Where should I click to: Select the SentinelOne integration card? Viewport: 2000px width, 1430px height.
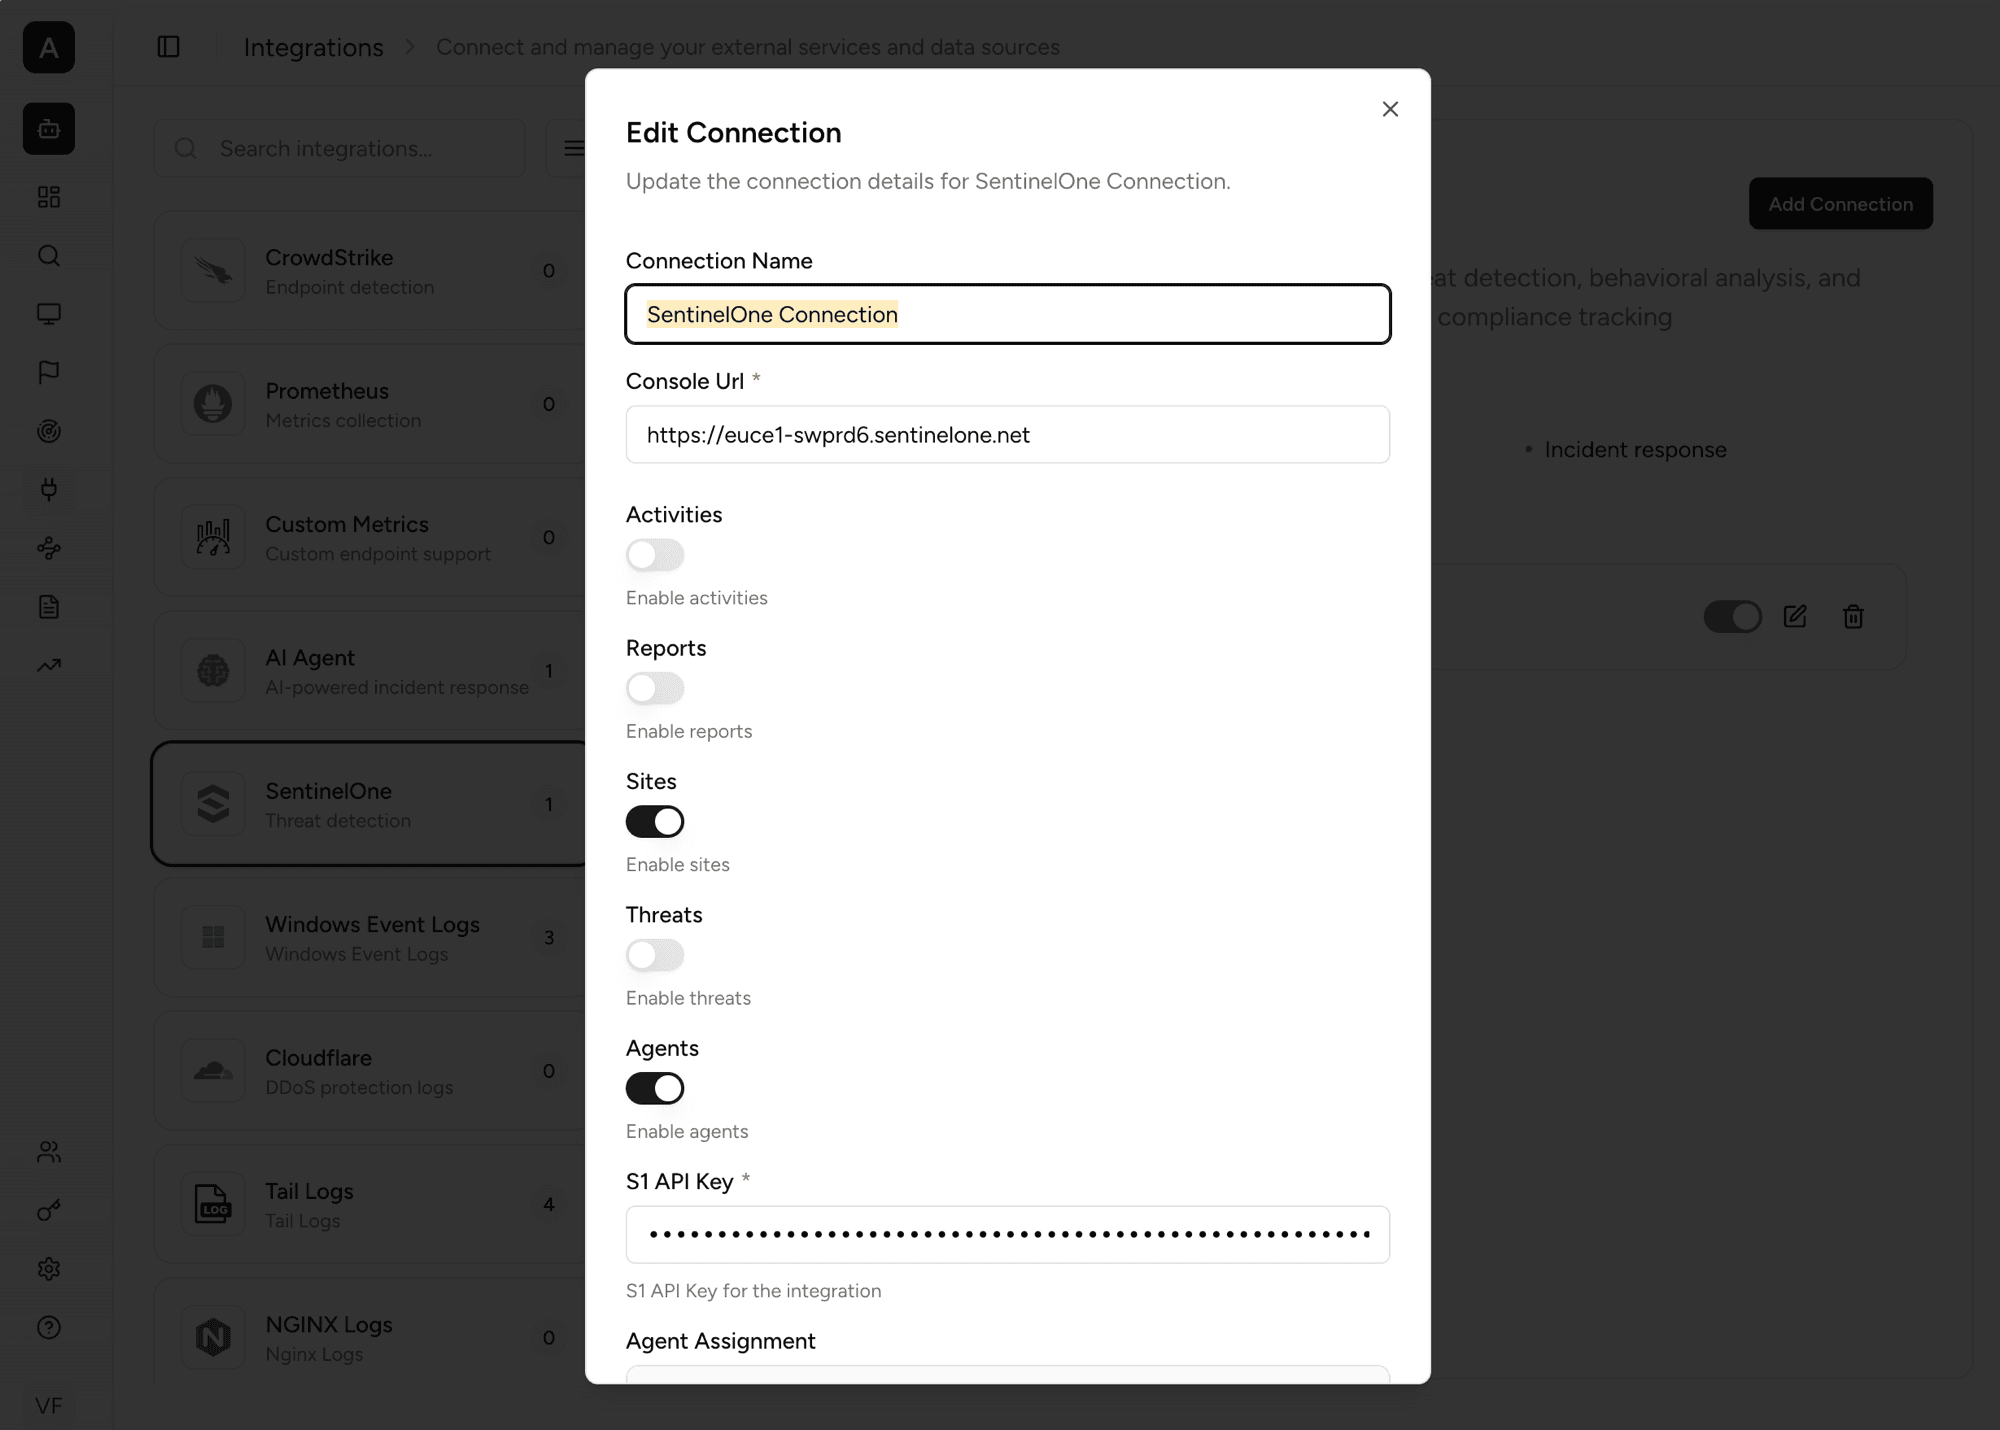click(369, 804)
